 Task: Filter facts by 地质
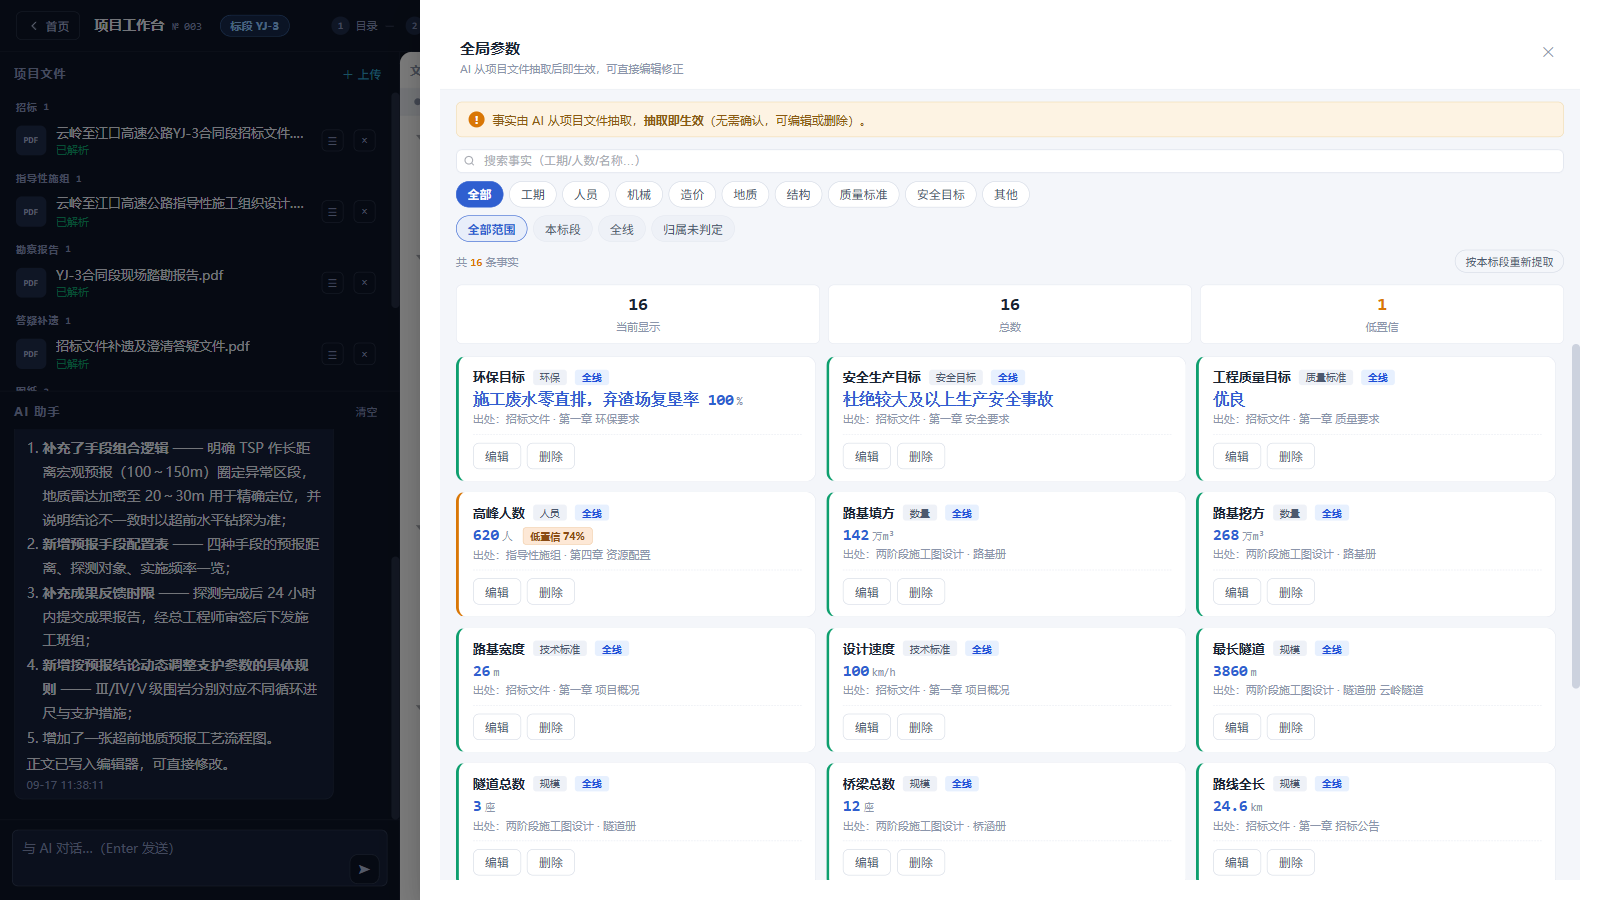click(745, 195)
